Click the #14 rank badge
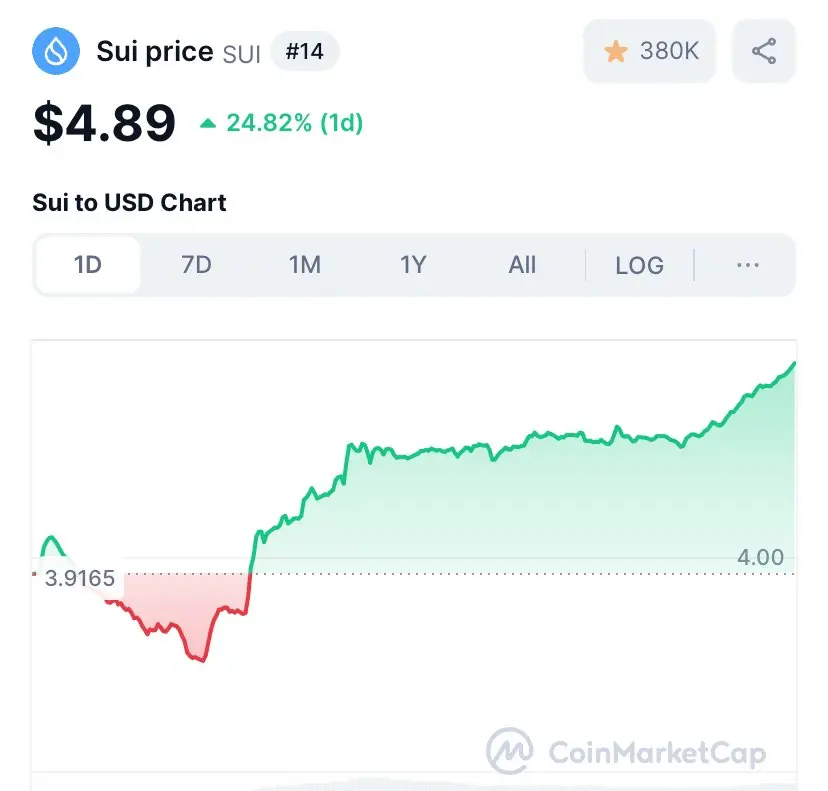This screenshot has width=828, height=791. click(305, 51)
